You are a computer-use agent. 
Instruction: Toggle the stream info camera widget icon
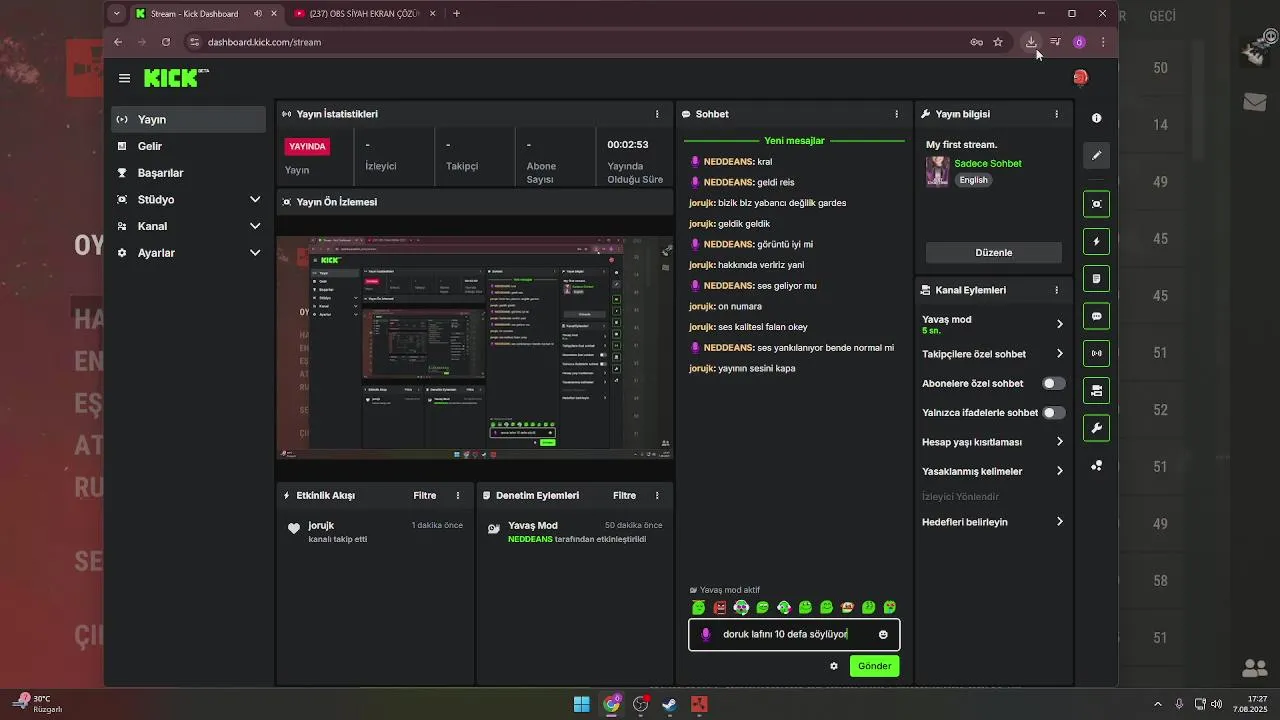click(x=1096, y=390)
